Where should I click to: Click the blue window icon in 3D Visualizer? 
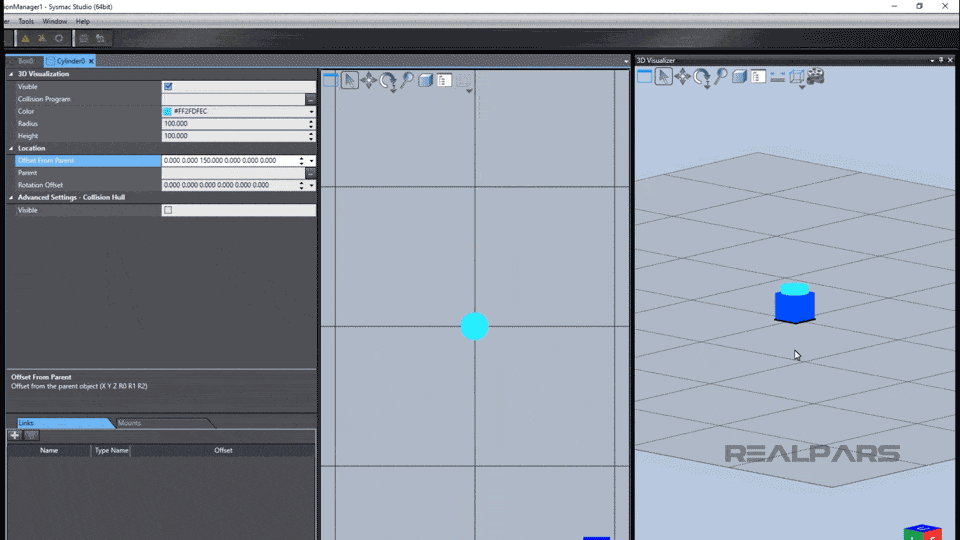click(644, 77)
